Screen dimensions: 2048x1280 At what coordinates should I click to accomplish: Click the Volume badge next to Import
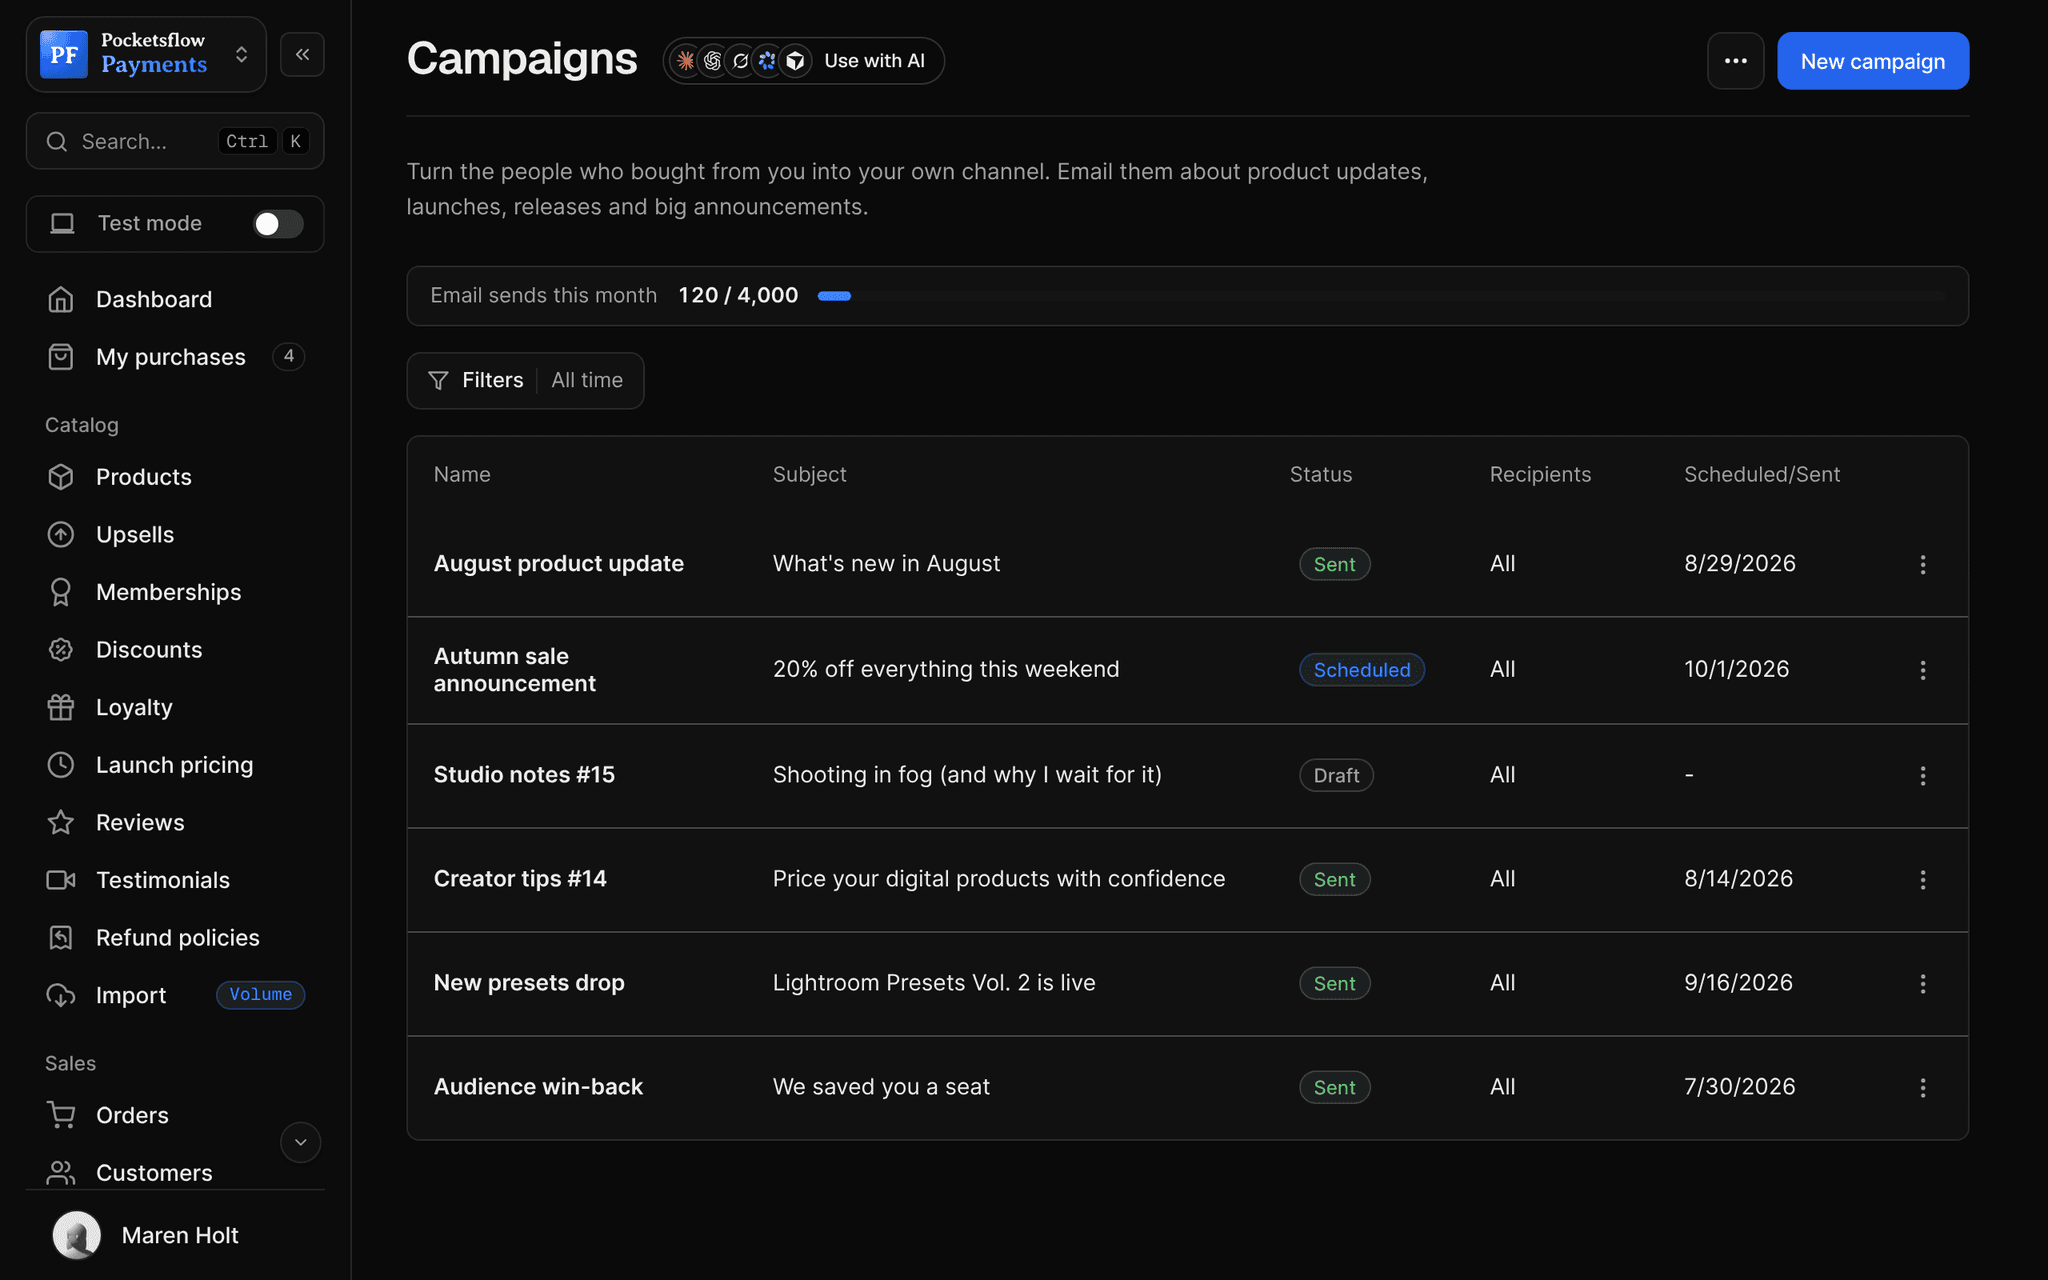click(260, 995)
